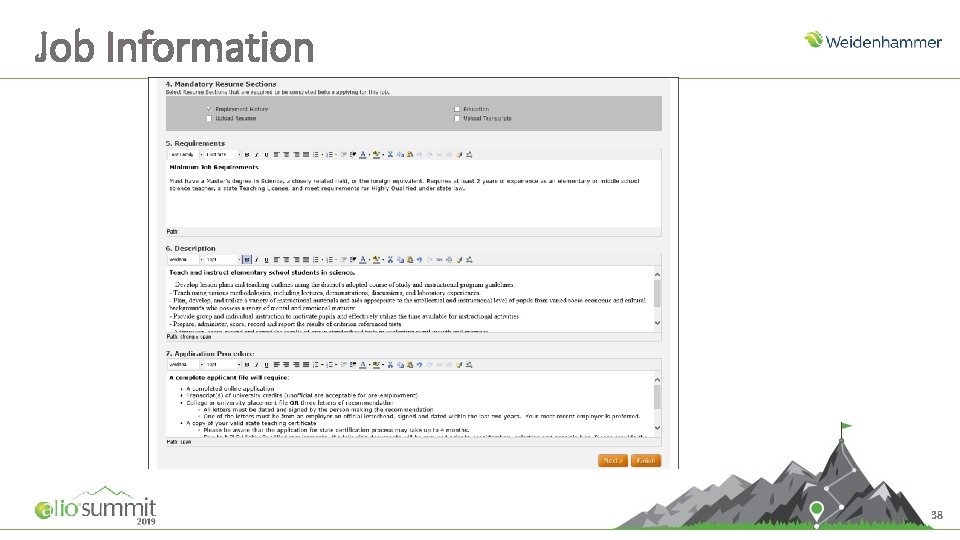Align left in Requirements editor toolbar
The height and width of the screenshot is (540, 960).
[x=276, y=155]
